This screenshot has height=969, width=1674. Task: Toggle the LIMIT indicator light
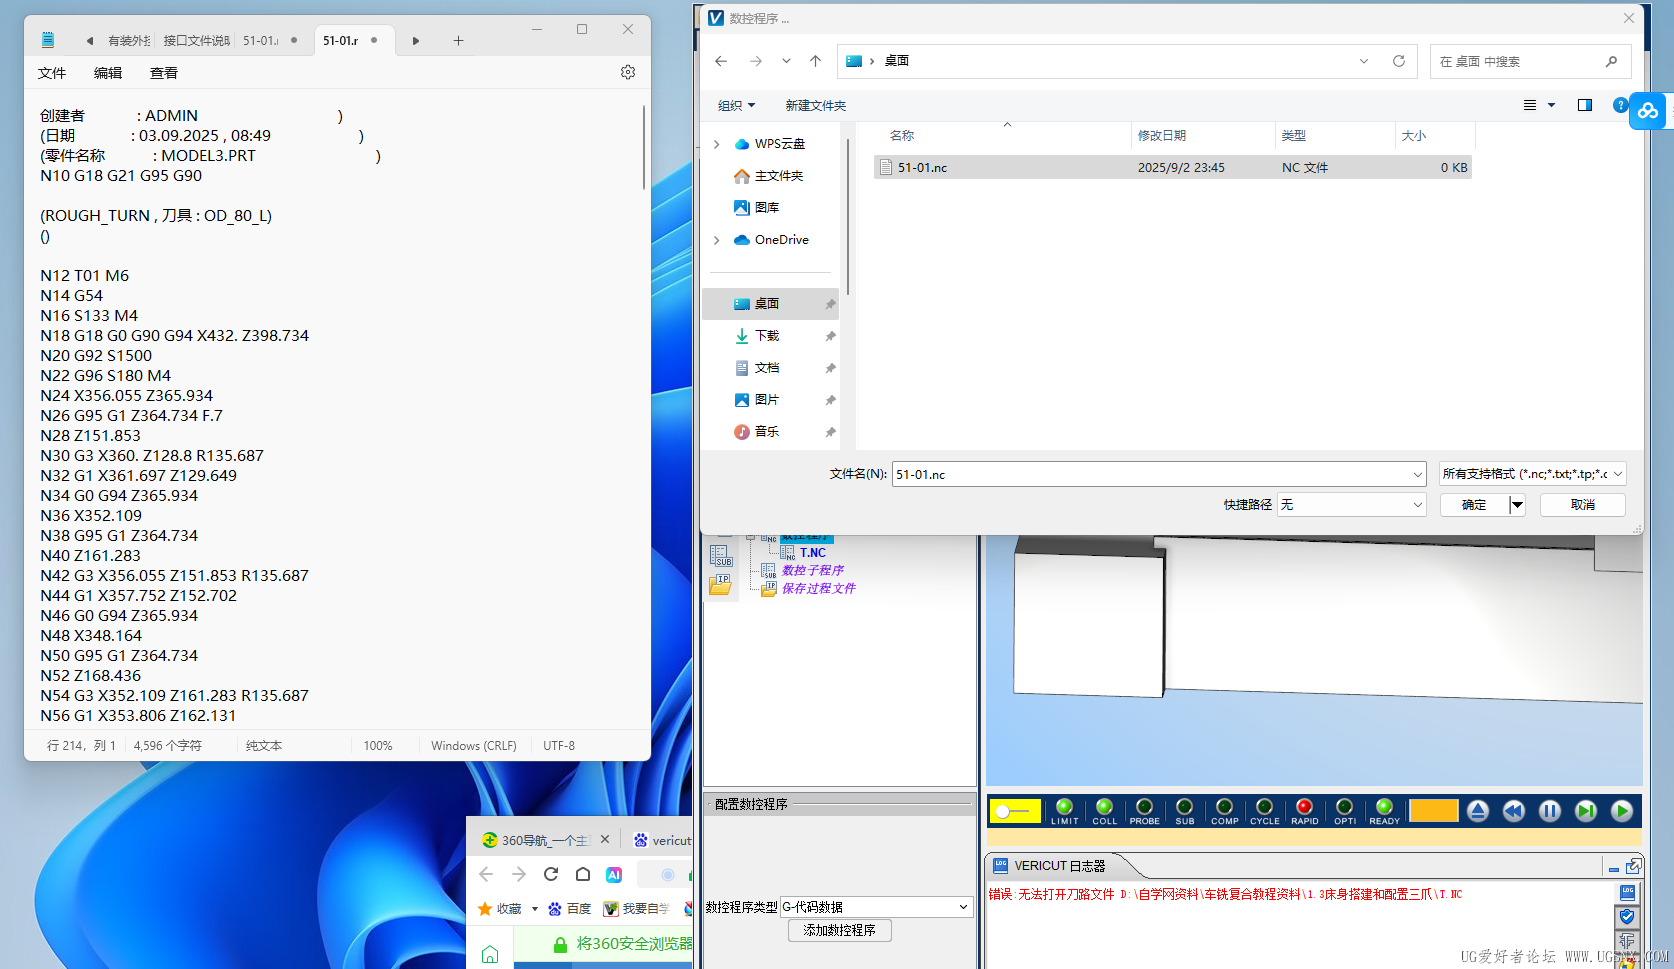click(x=1064, y=807)
